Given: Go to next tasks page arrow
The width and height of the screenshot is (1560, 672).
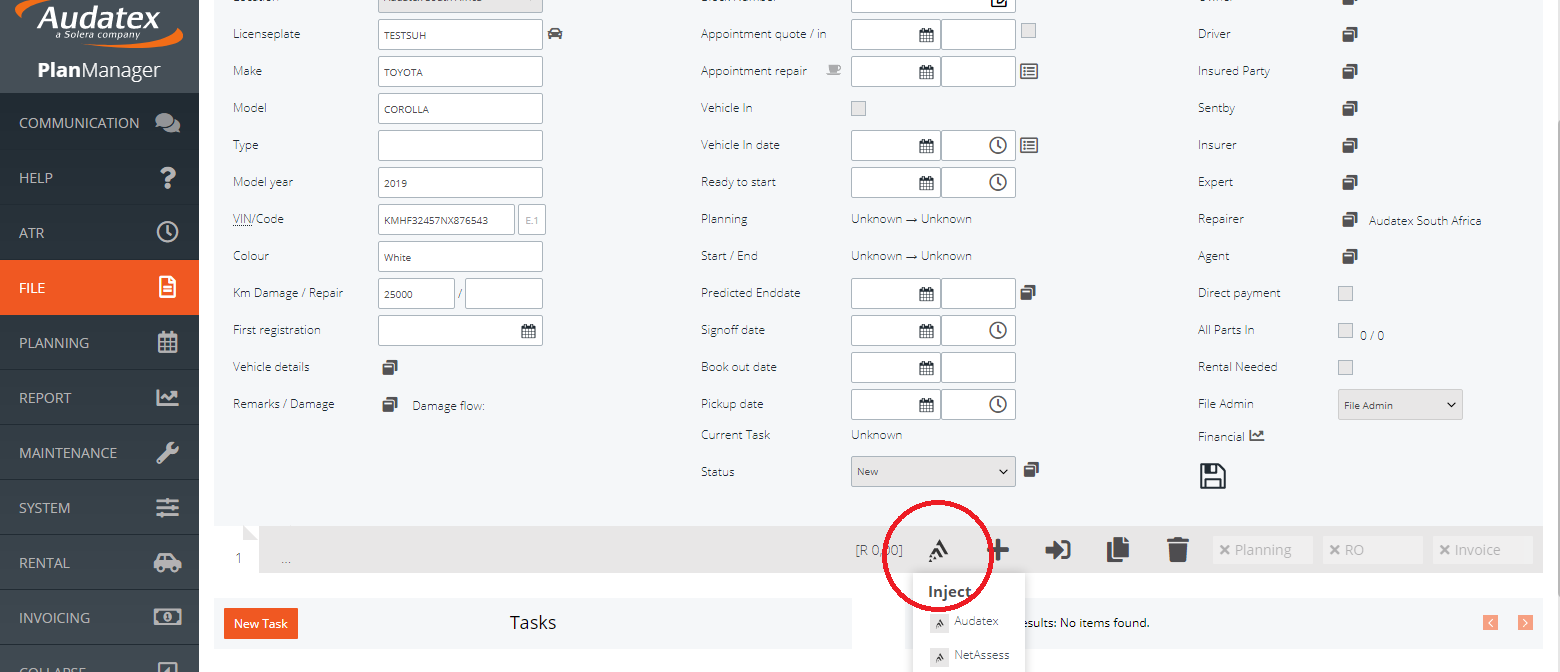Looking at the screenshot, I should (1525, 622).
